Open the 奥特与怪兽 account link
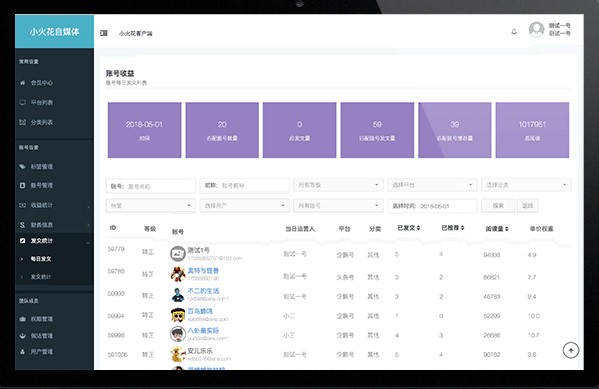Screen dimensions: 599x389 [203, 271]
